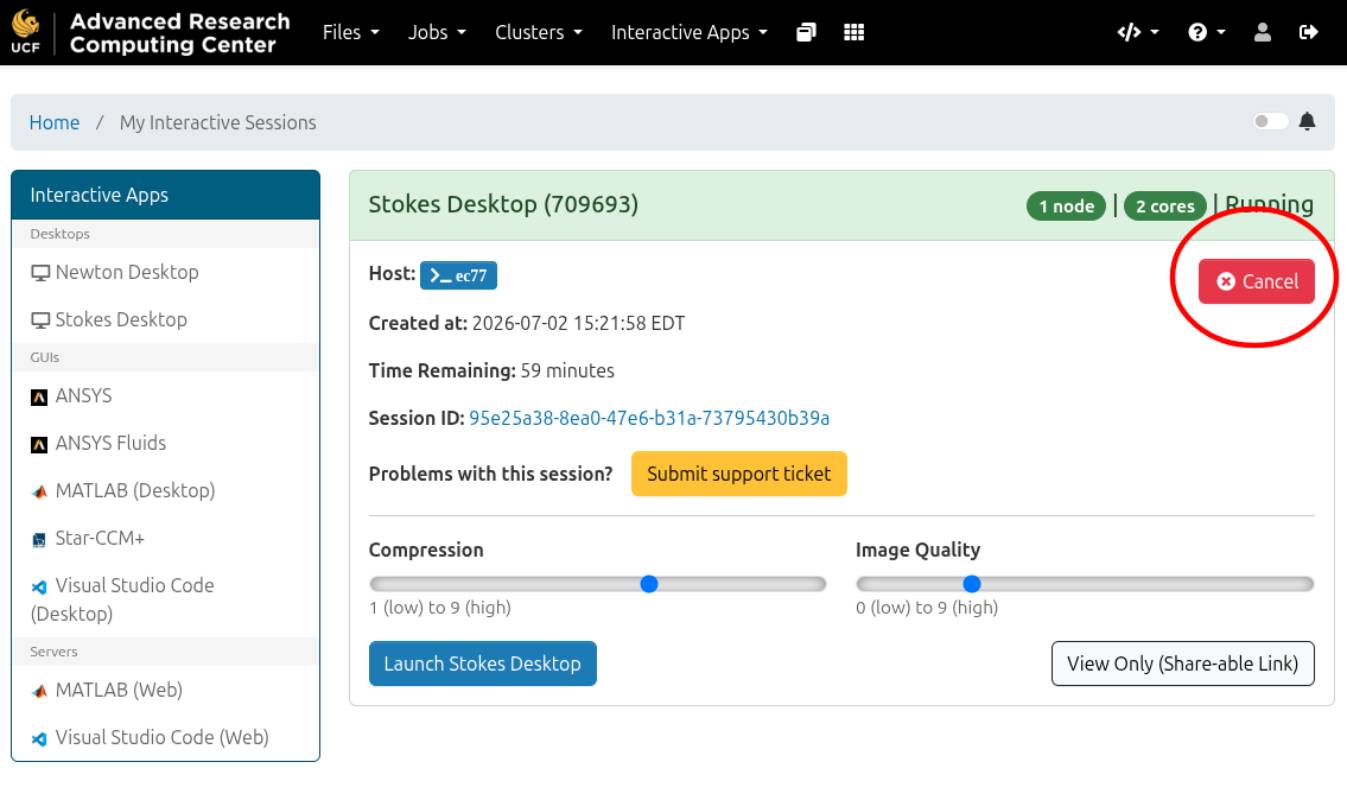The image size is (1347, 800).
Task: Open Star-CCM+ from the sidebar
Action: point(165,538)
